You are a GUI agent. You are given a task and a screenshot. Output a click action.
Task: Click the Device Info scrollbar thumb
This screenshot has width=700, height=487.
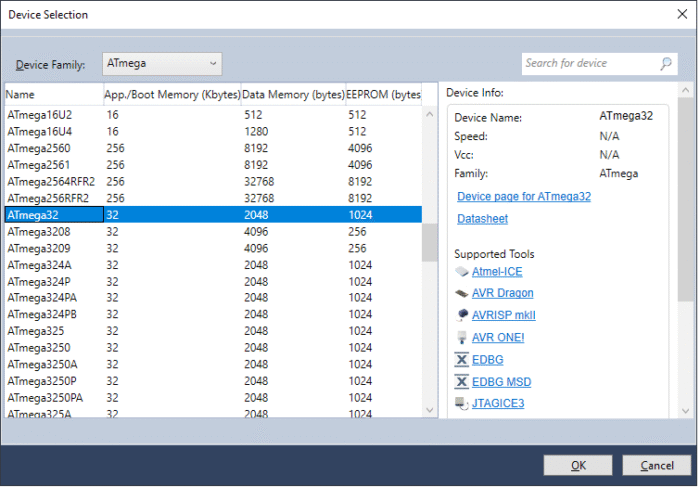(x=685, y=200)
